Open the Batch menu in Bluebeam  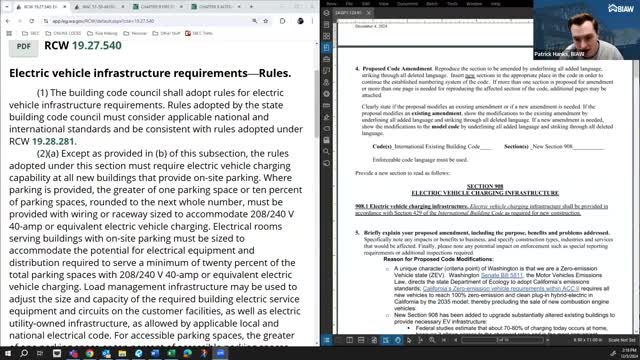click(x=431, y=4)
